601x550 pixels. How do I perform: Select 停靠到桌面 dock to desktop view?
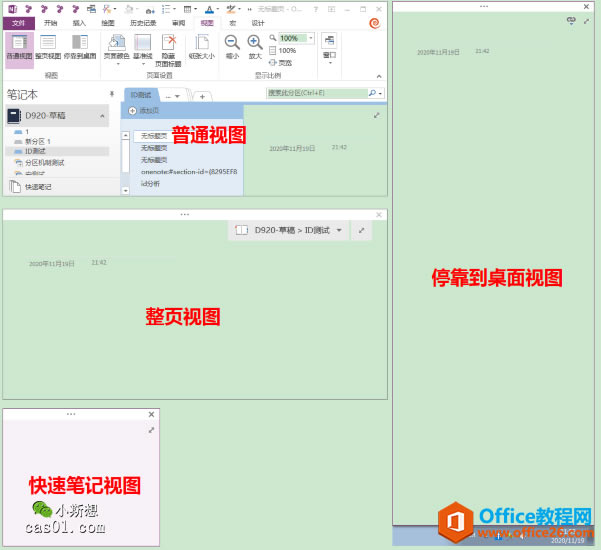tap(80, 48)
